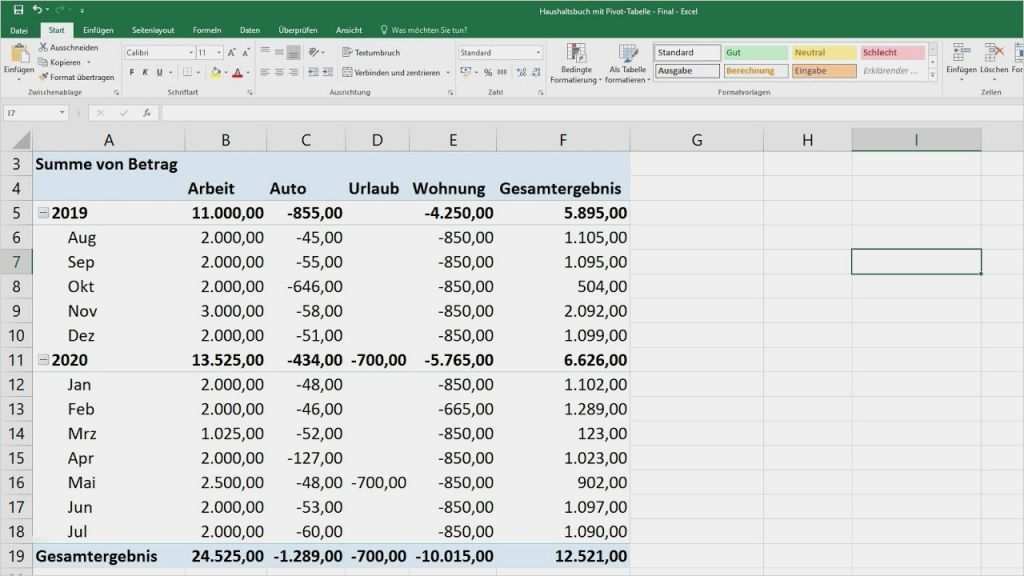Click the Löschen cells icon
Viewport: 1024px width, 576px height.
pyautogui.click(x=992, y=51)
